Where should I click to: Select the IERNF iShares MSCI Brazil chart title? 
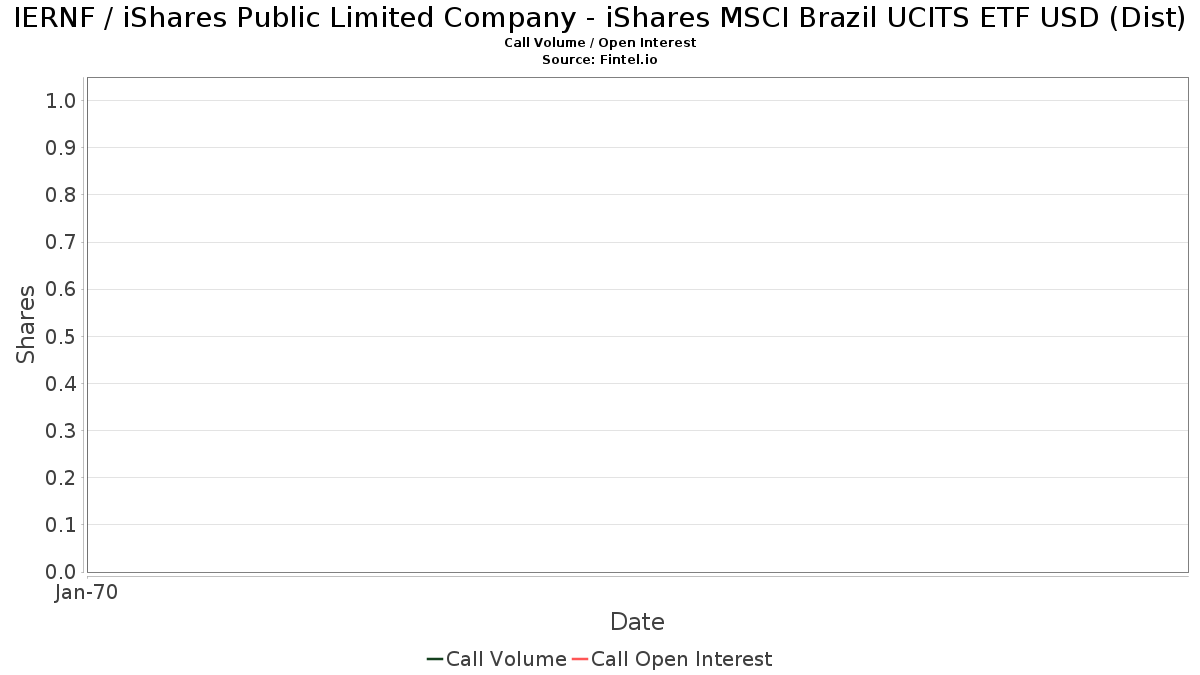[x=600, y=19]
